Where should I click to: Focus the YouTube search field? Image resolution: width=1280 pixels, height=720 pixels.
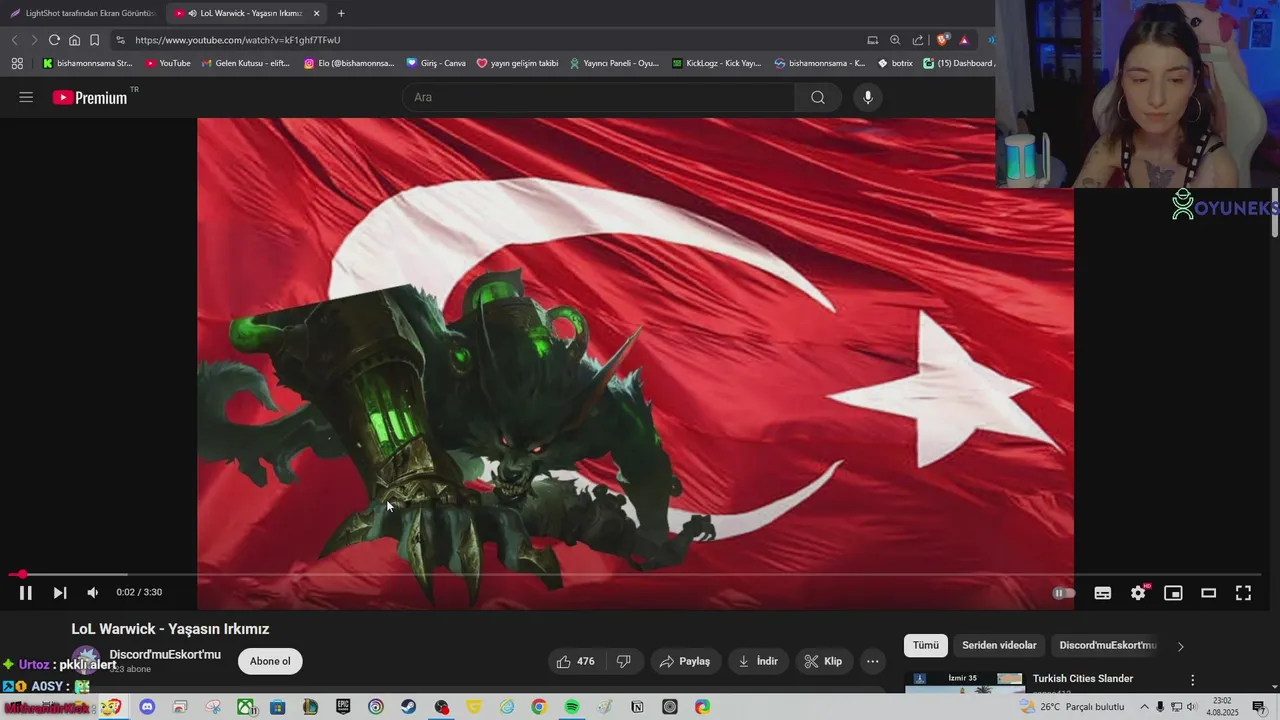pos(598,97)
